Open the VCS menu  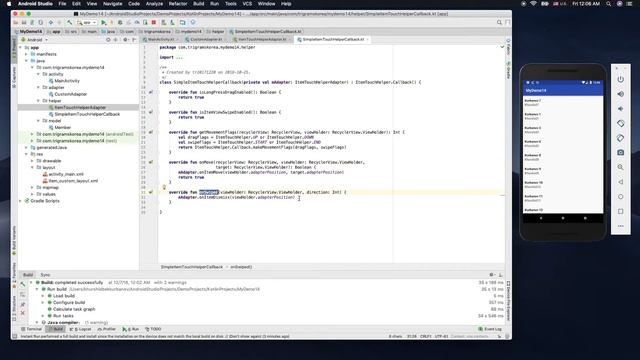(247, 4)
